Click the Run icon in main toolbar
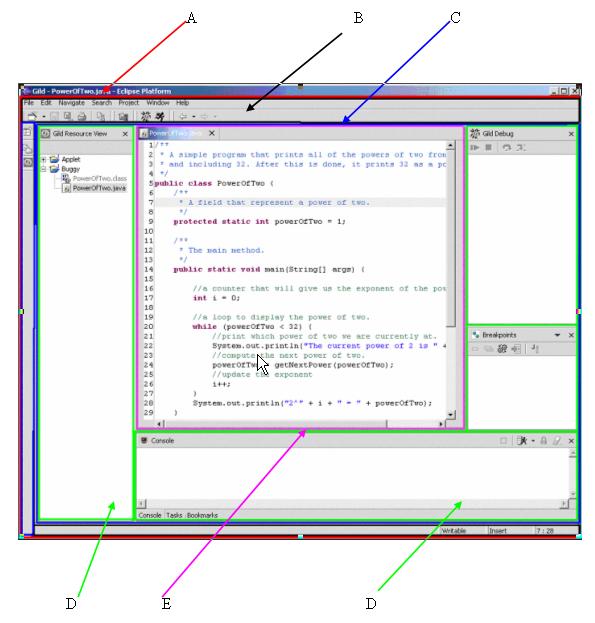The width and height of the screenshot is (595, 623). (x=160, y=116)
